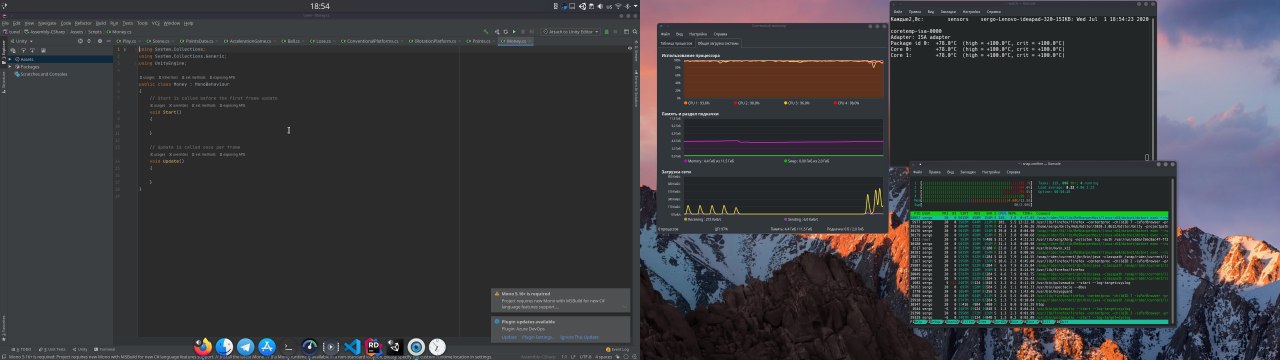
Task: Click the Plugin Settings link
Action: (x=538, y=337)
